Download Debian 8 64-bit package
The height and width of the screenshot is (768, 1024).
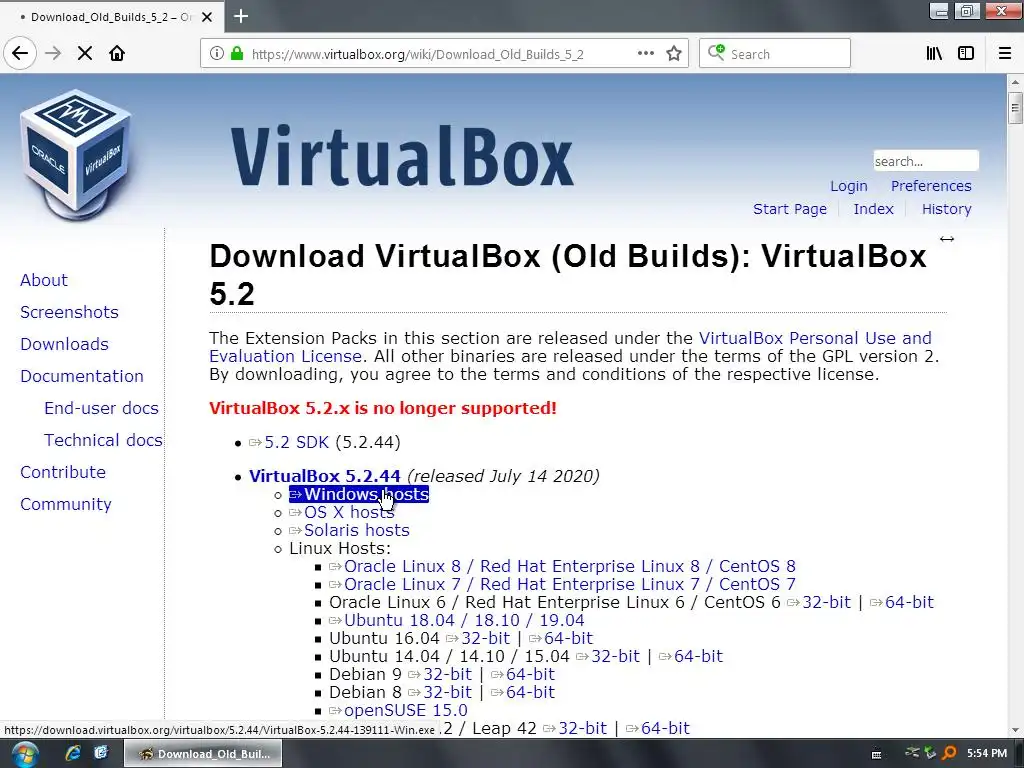point(522,692)
